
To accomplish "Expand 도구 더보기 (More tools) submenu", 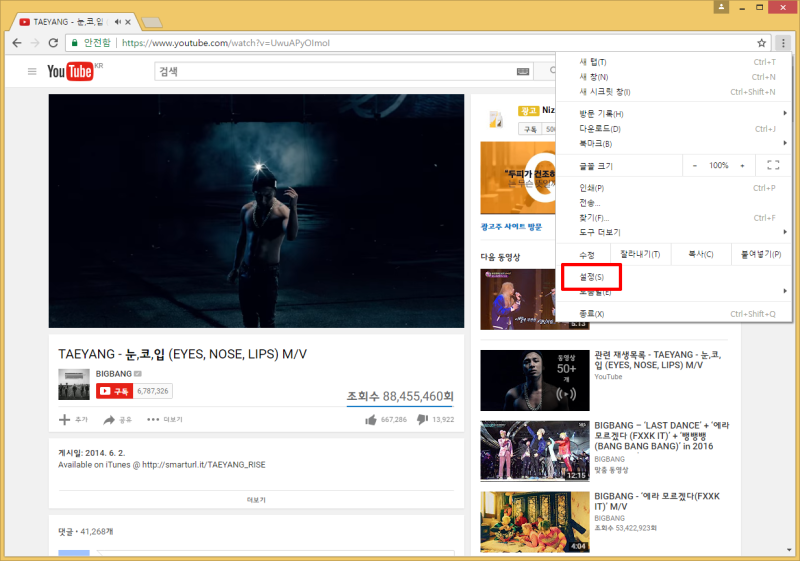I will pyautogui.click(x=673, y=232).
